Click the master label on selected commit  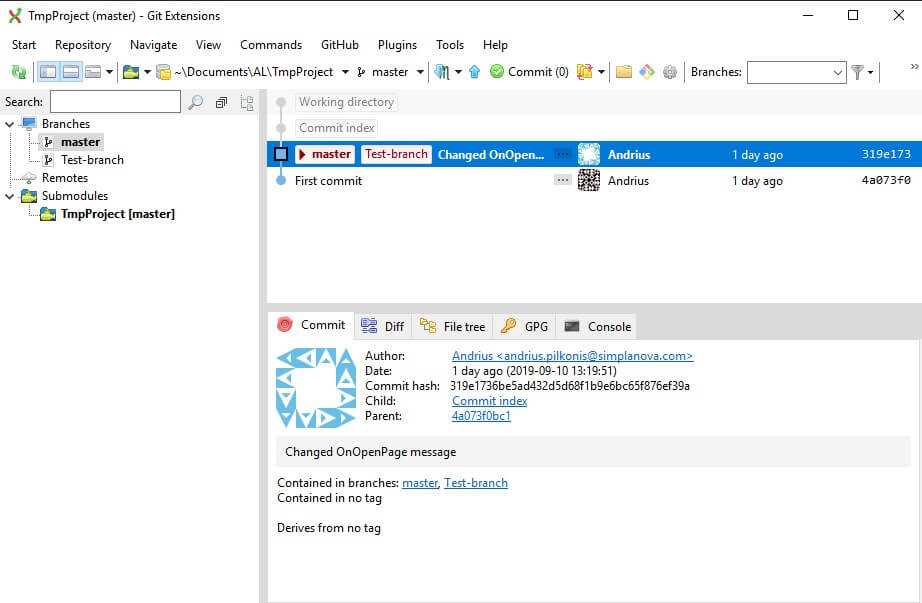325,154
